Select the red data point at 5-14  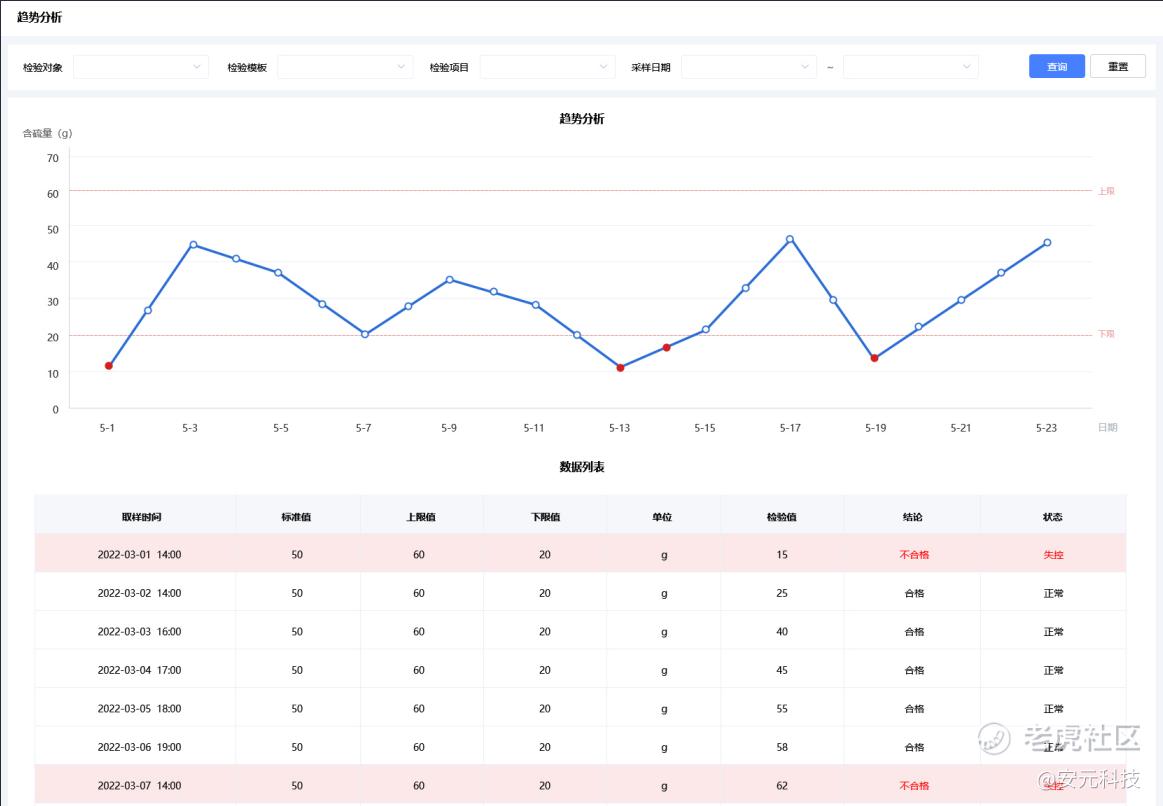click(667, 347)
